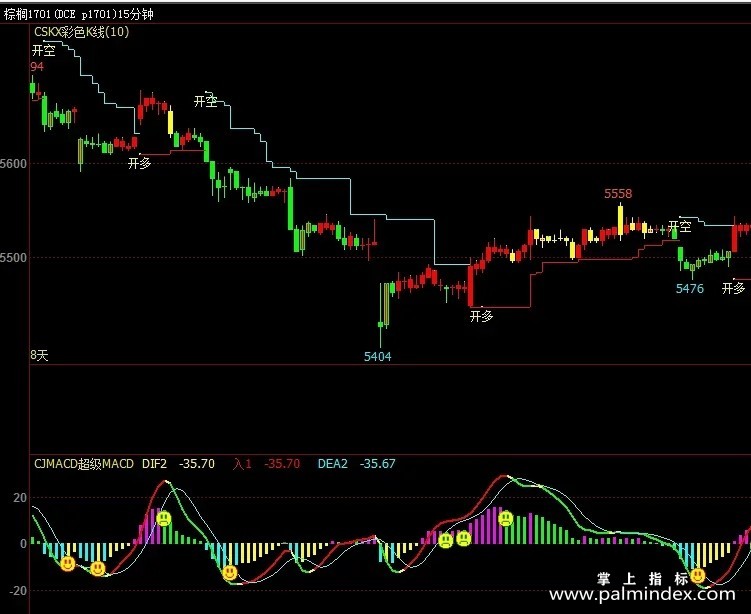This screenshot has width=751, height=614.
Task: Click the leftmost smiling face MACD marker
Action: click(x=68, y=564)
